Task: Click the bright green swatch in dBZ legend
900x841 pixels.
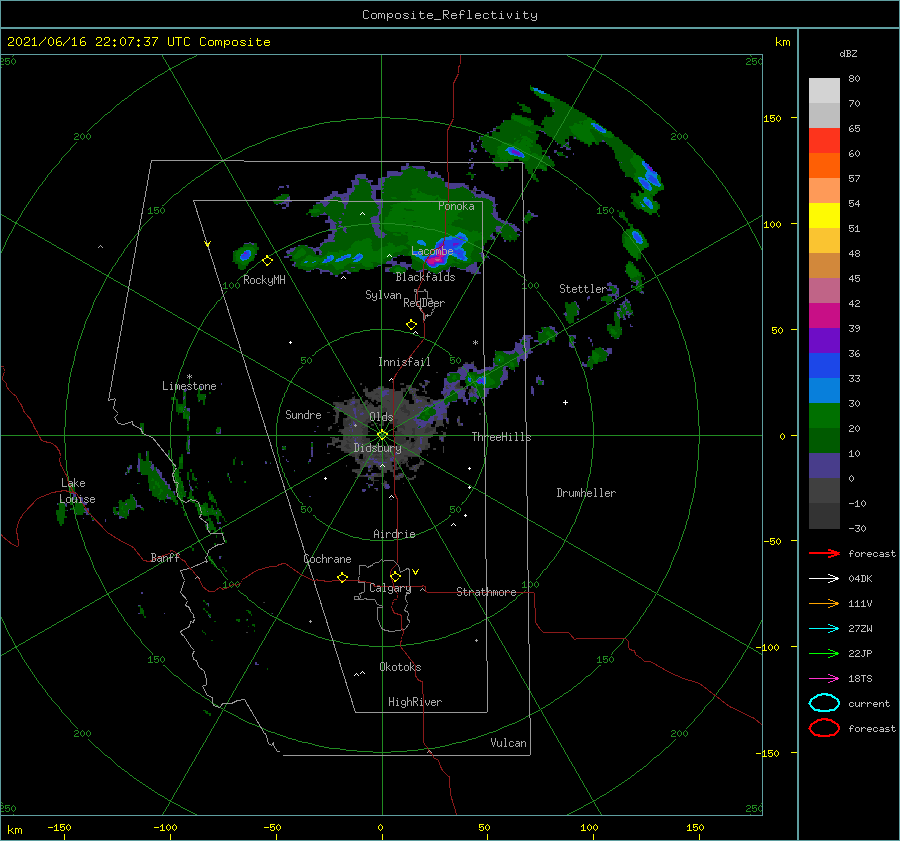Action: coord(824,416)
